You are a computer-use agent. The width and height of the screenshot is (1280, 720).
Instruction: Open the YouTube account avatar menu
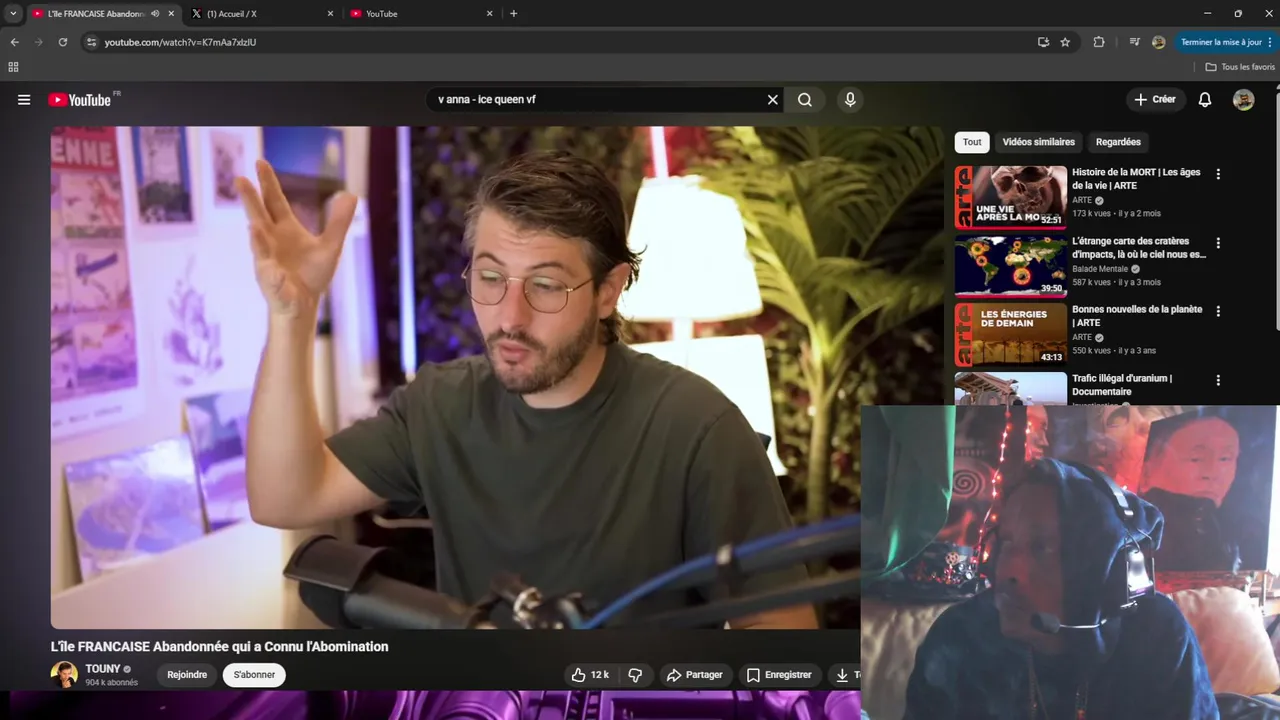(1244, 100)
